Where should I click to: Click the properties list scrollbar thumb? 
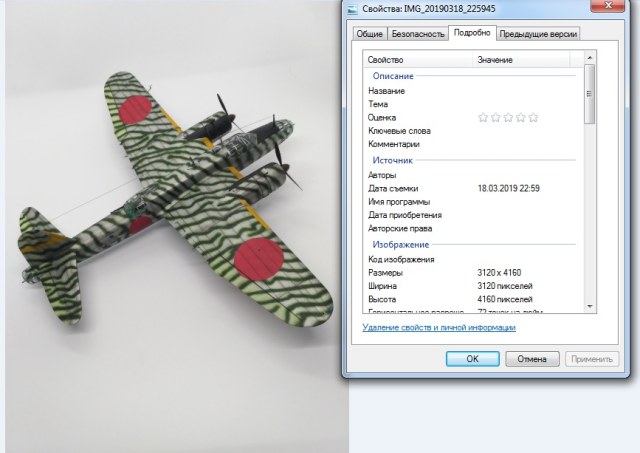(x=590, y=94)
